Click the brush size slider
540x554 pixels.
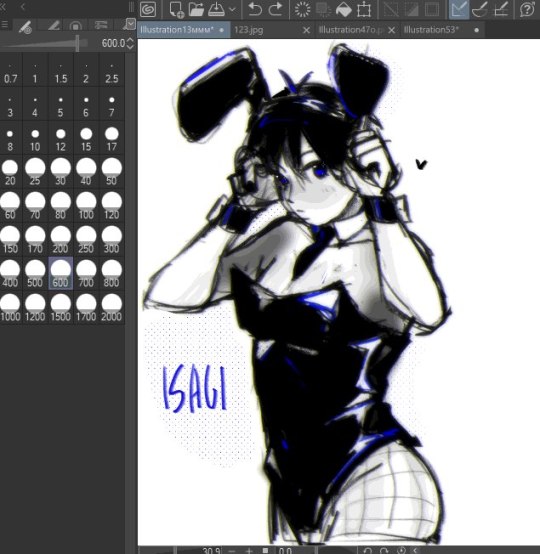pos(44,44)
